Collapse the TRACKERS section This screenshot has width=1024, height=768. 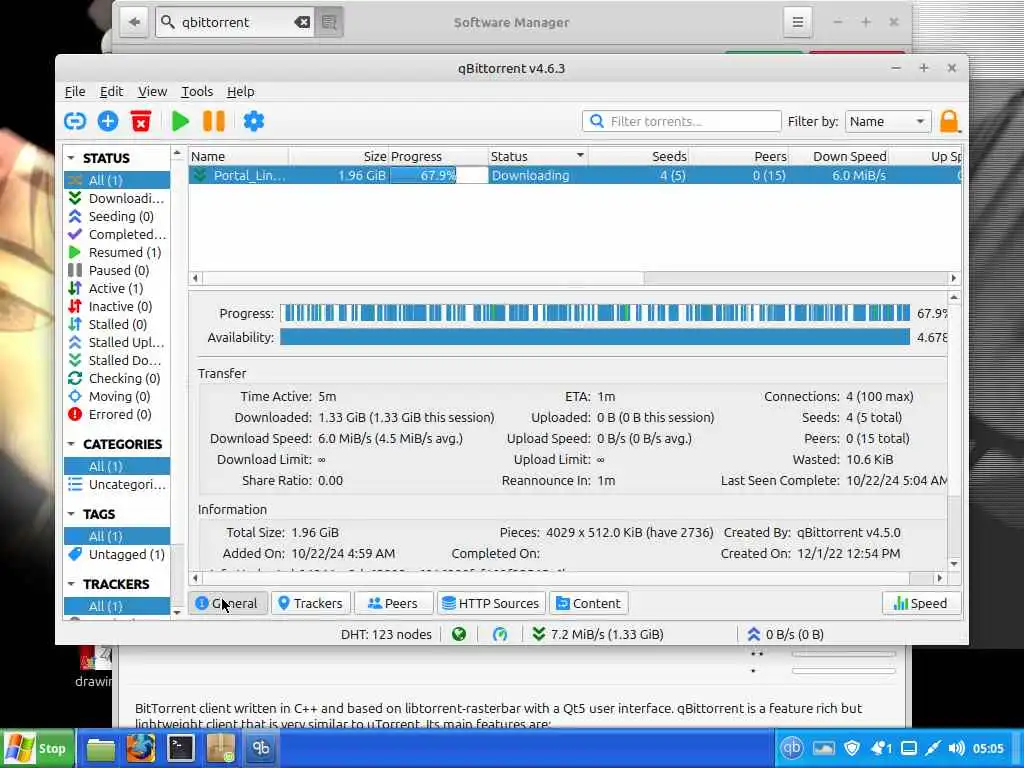point(71,584)
